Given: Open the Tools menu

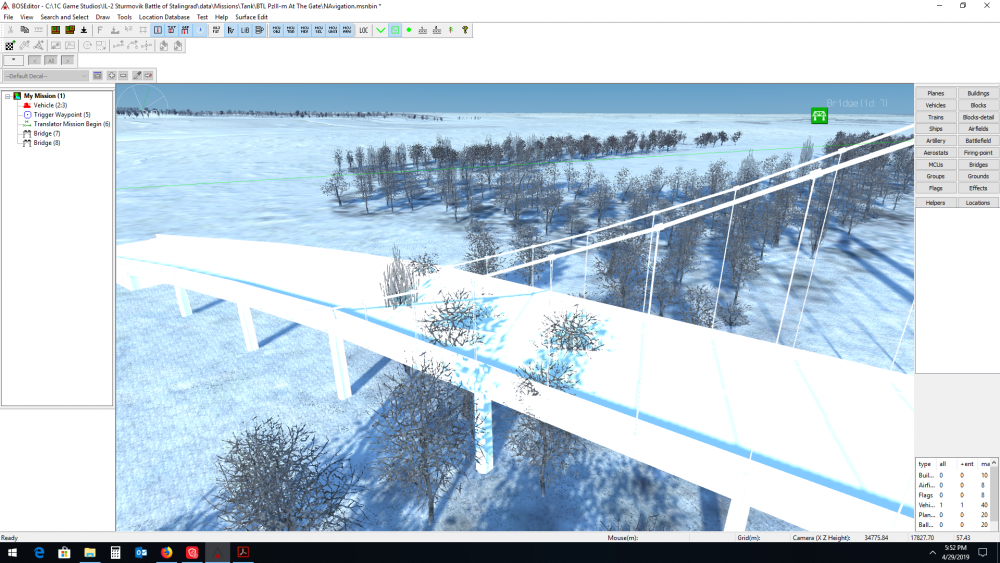Looking at the screenshot, I should tap(124, 17).
